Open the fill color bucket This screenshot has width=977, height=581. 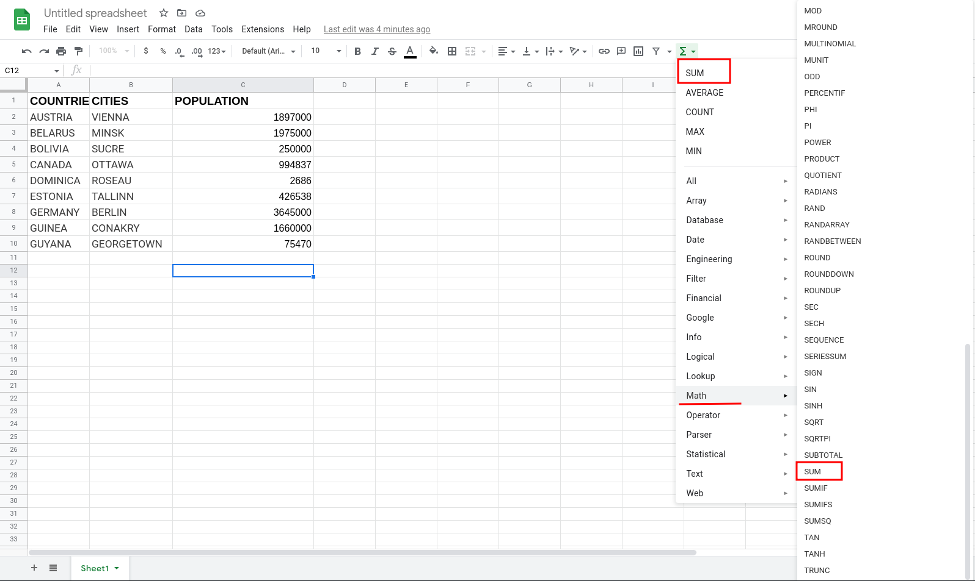(434, 51)
